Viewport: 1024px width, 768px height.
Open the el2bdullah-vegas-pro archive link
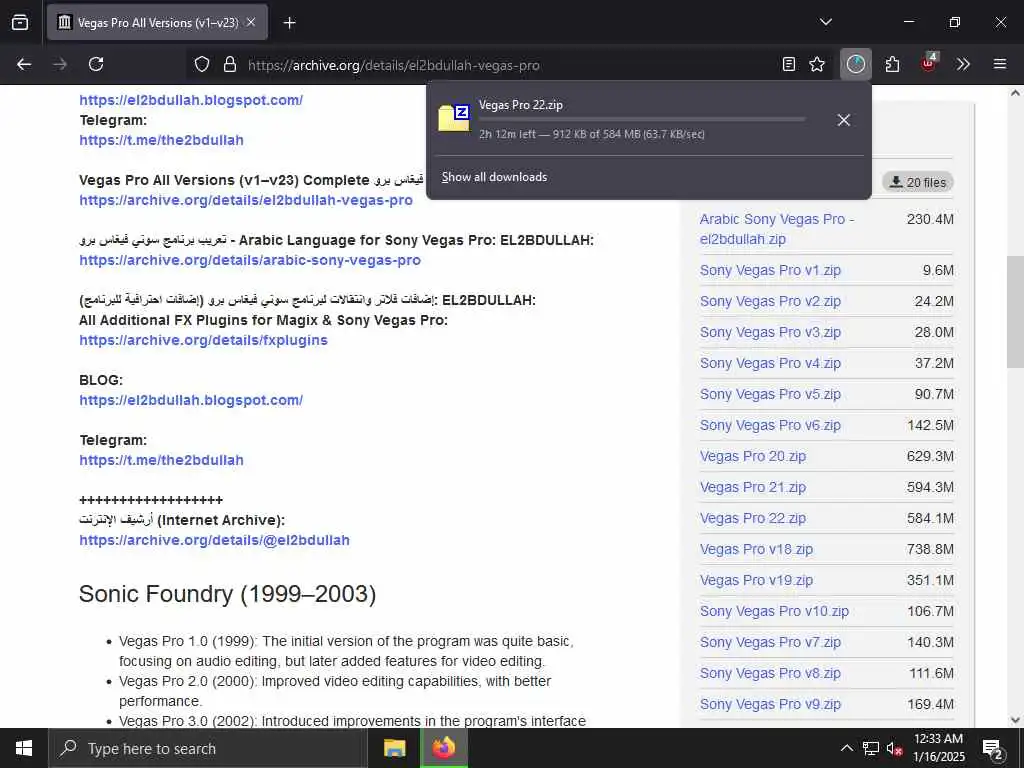(246, 200)
